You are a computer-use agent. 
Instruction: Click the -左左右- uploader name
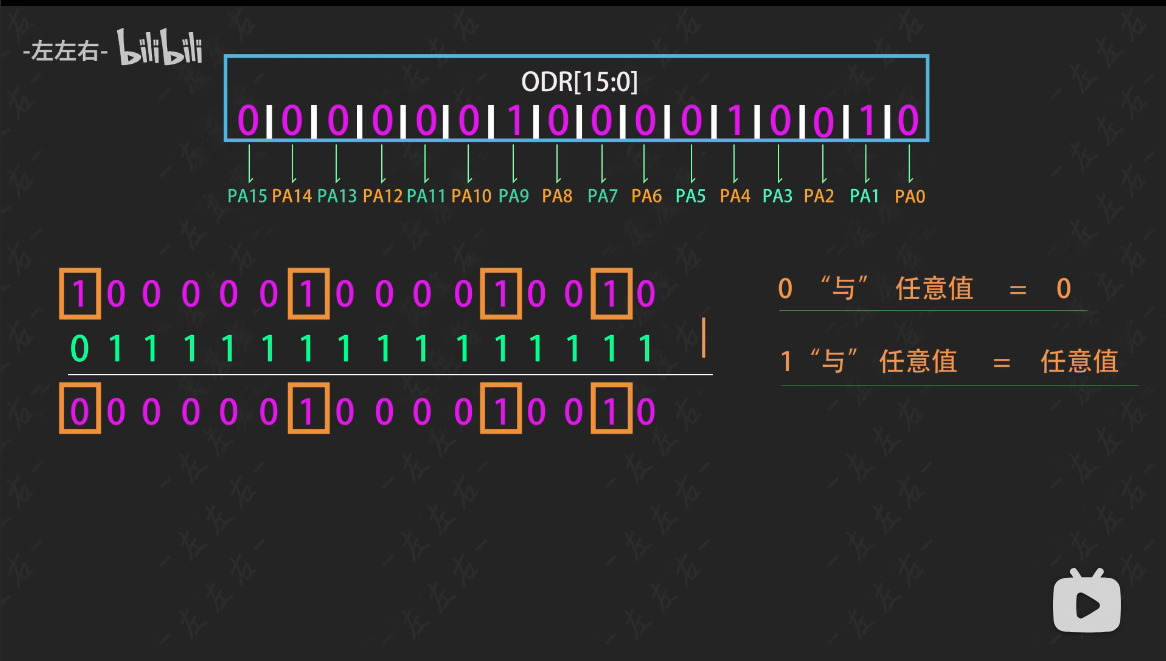(65, 52)
